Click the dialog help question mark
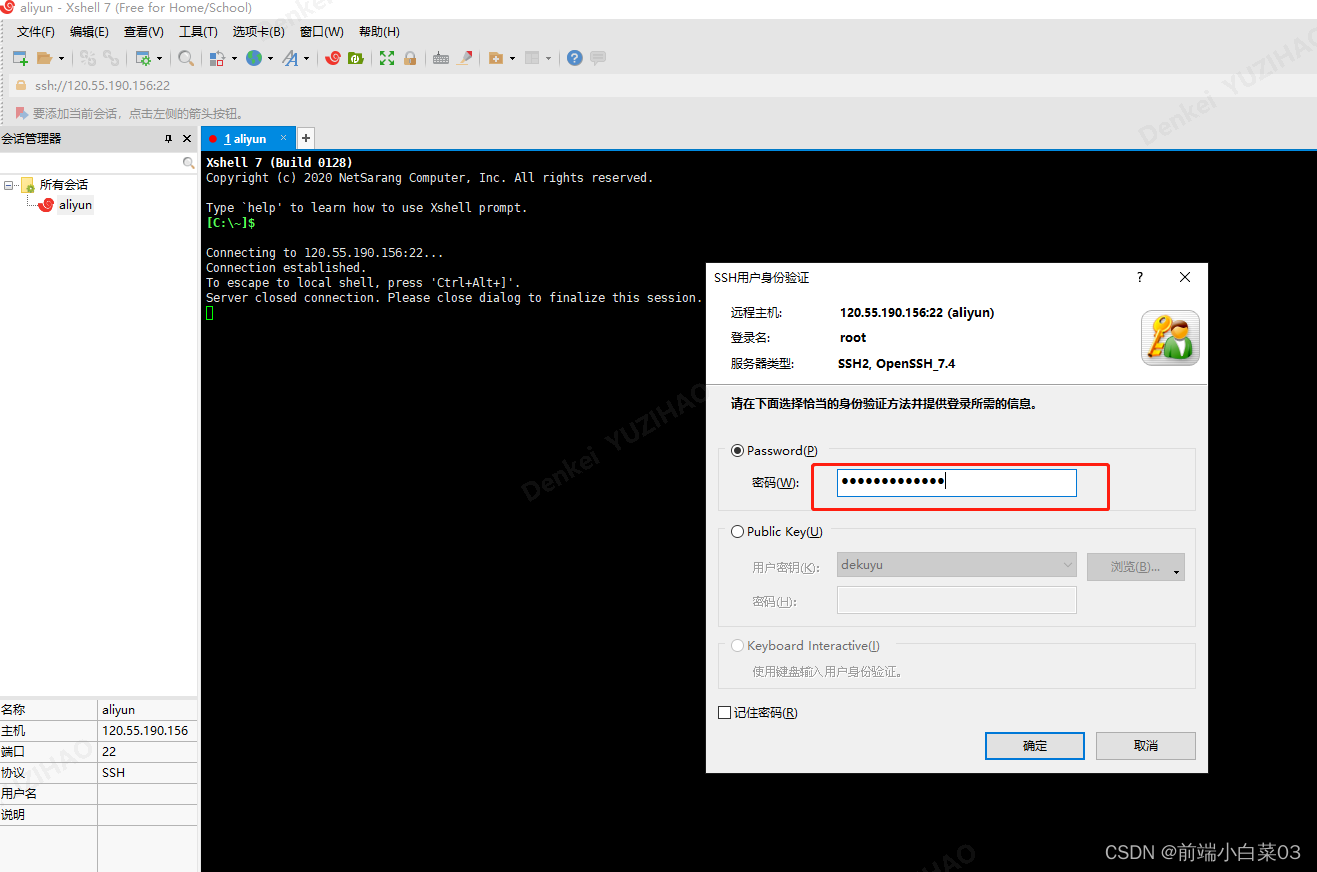This screenshot has width=1317, height=872. (x=1140, y=277)
